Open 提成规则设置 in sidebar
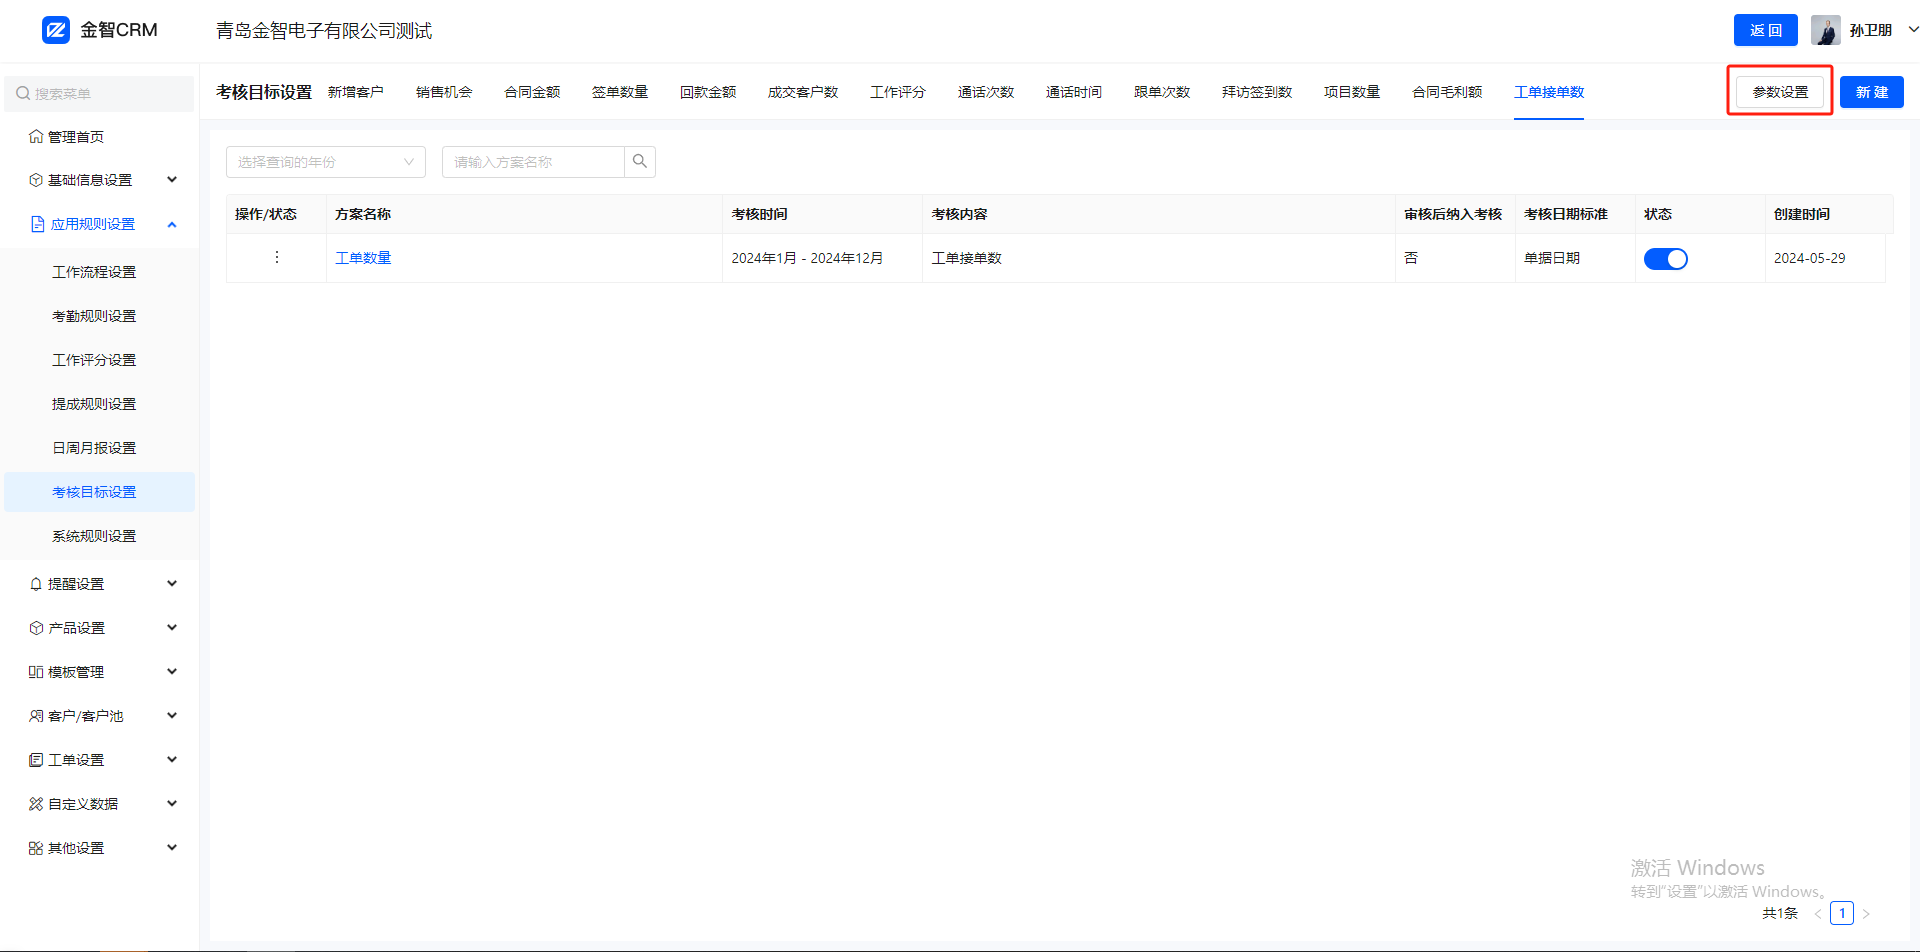This screenshot has height=952, width=1920. [x=94, y=404]
